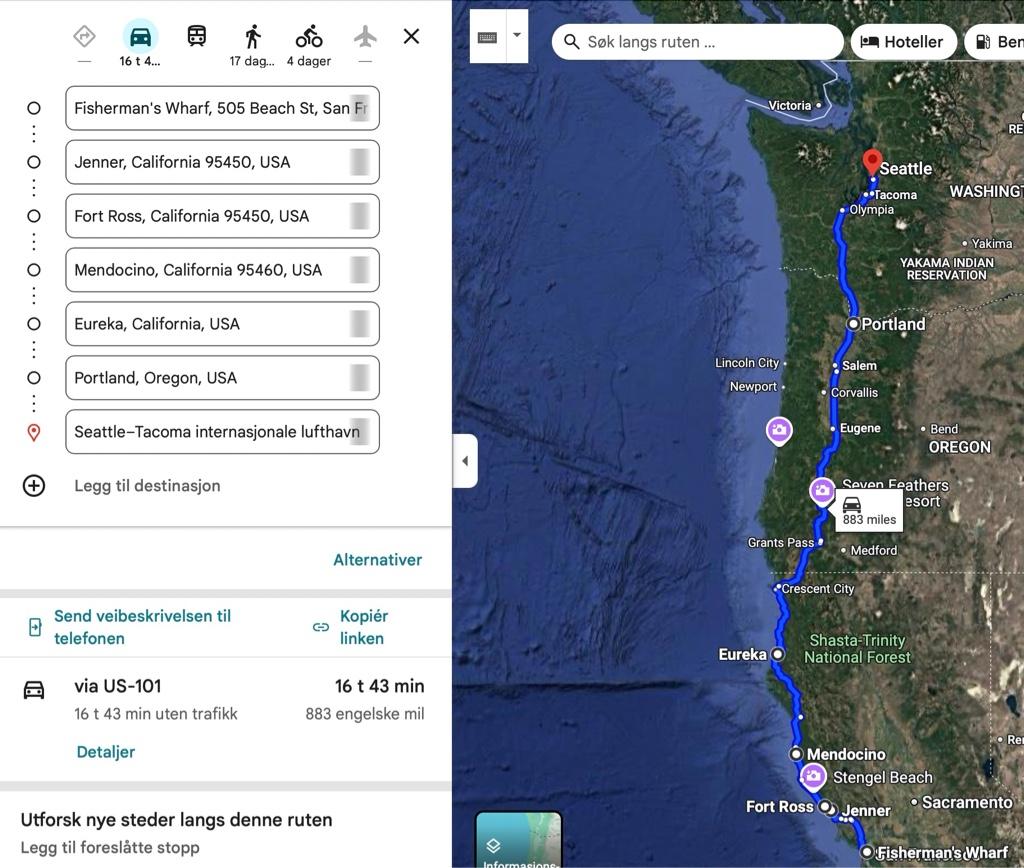Click the Mendocino waypoint marker

[795, 754]
